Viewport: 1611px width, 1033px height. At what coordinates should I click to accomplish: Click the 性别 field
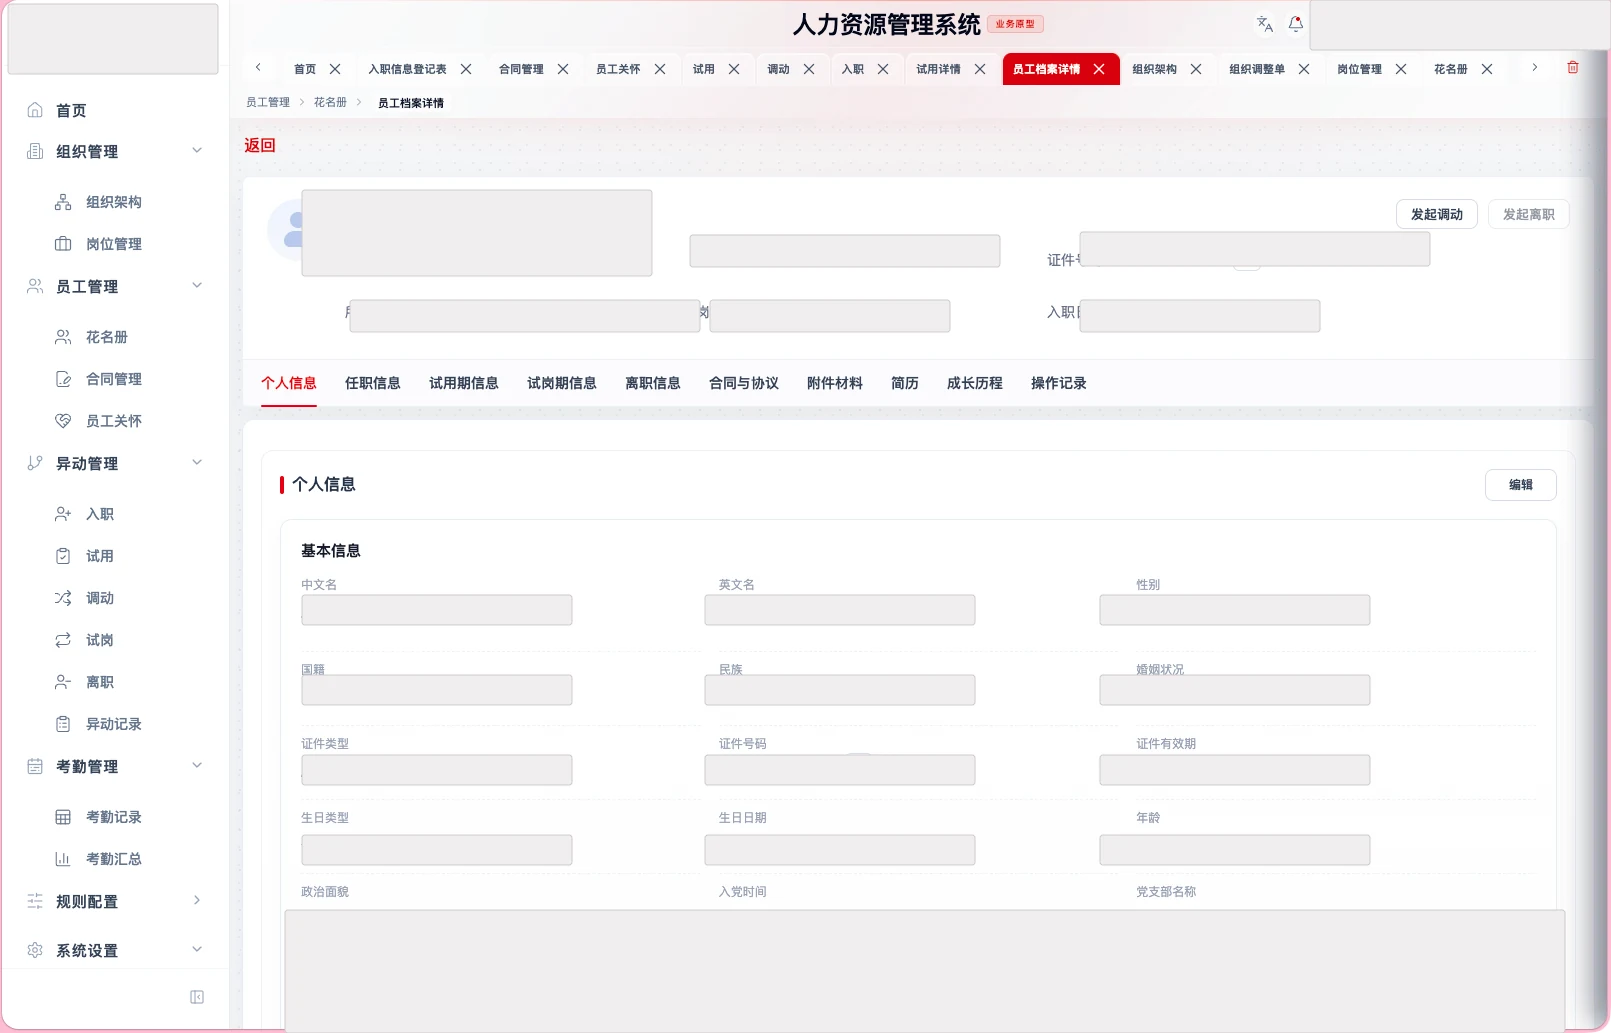(1235, 610)
